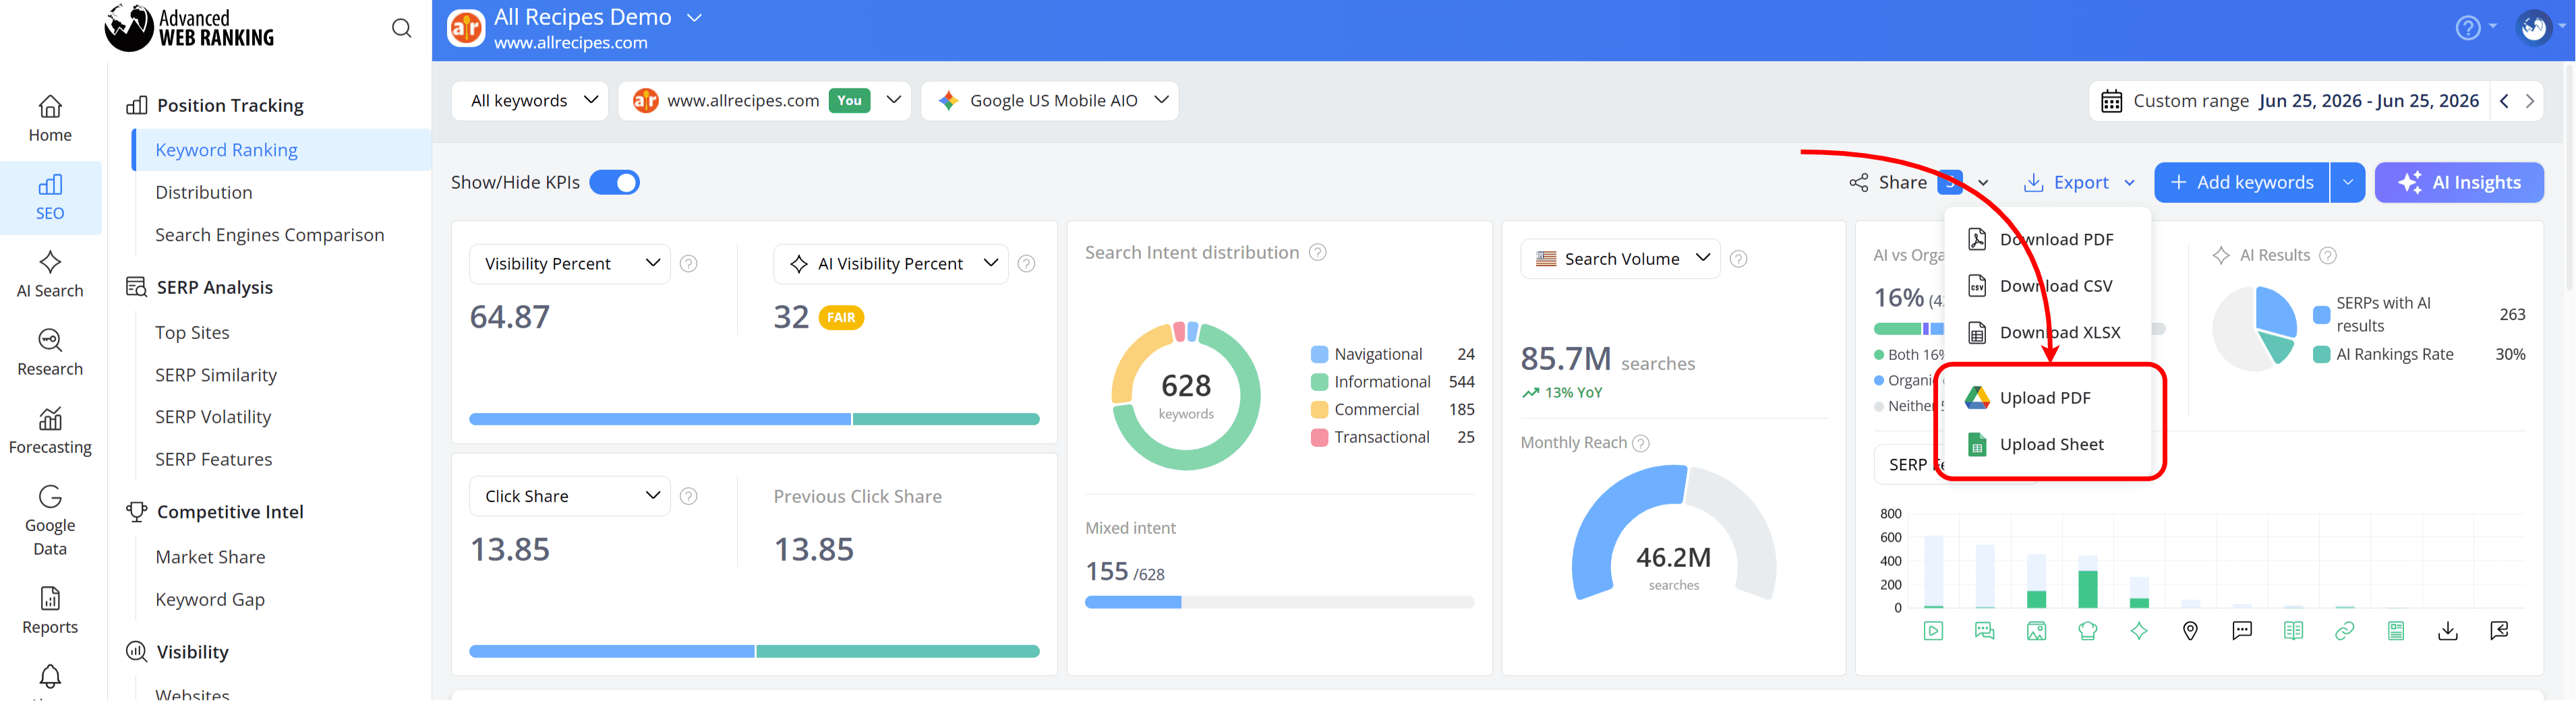Toggle the Show/Hide KPIs switch
The height and width of the screenshot is (701, 2576).
(x=614, y=183)
